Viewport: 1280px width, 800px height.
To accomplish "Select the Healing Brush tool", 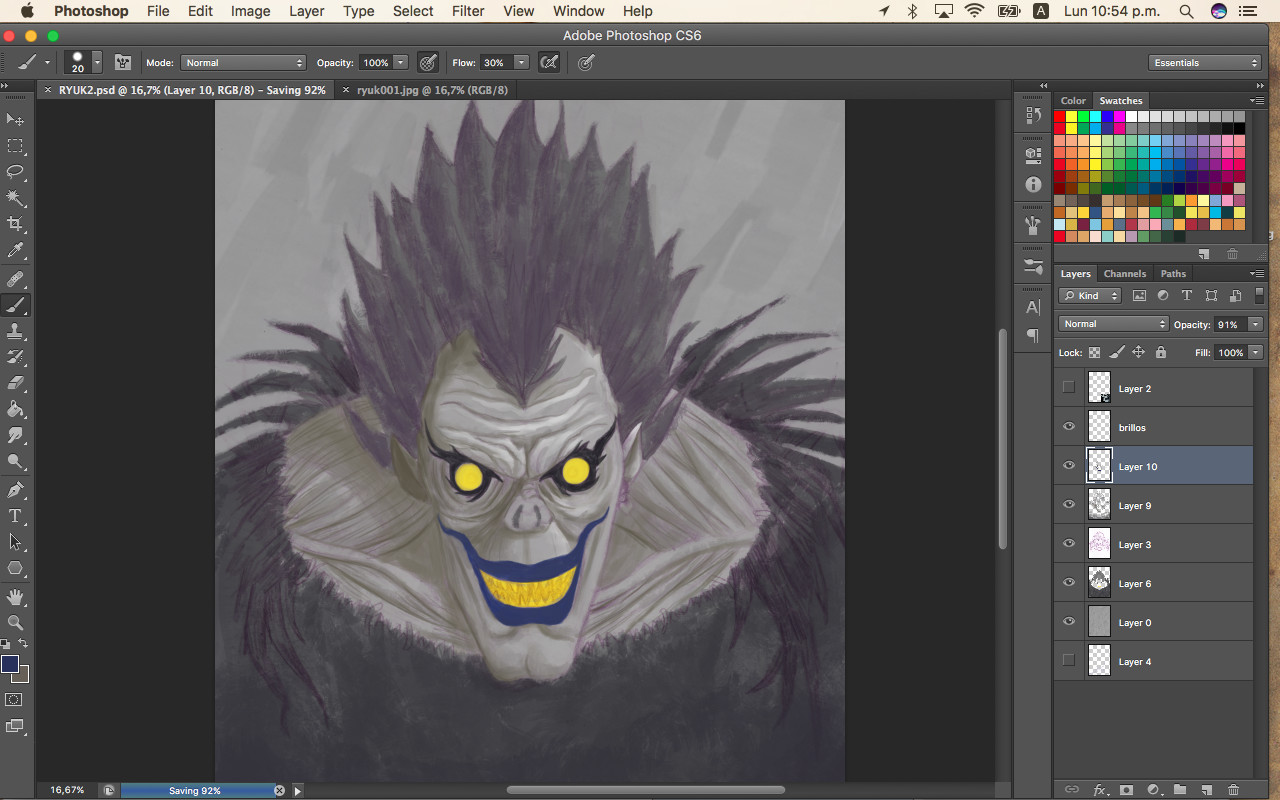I will [x=16, y=279].
